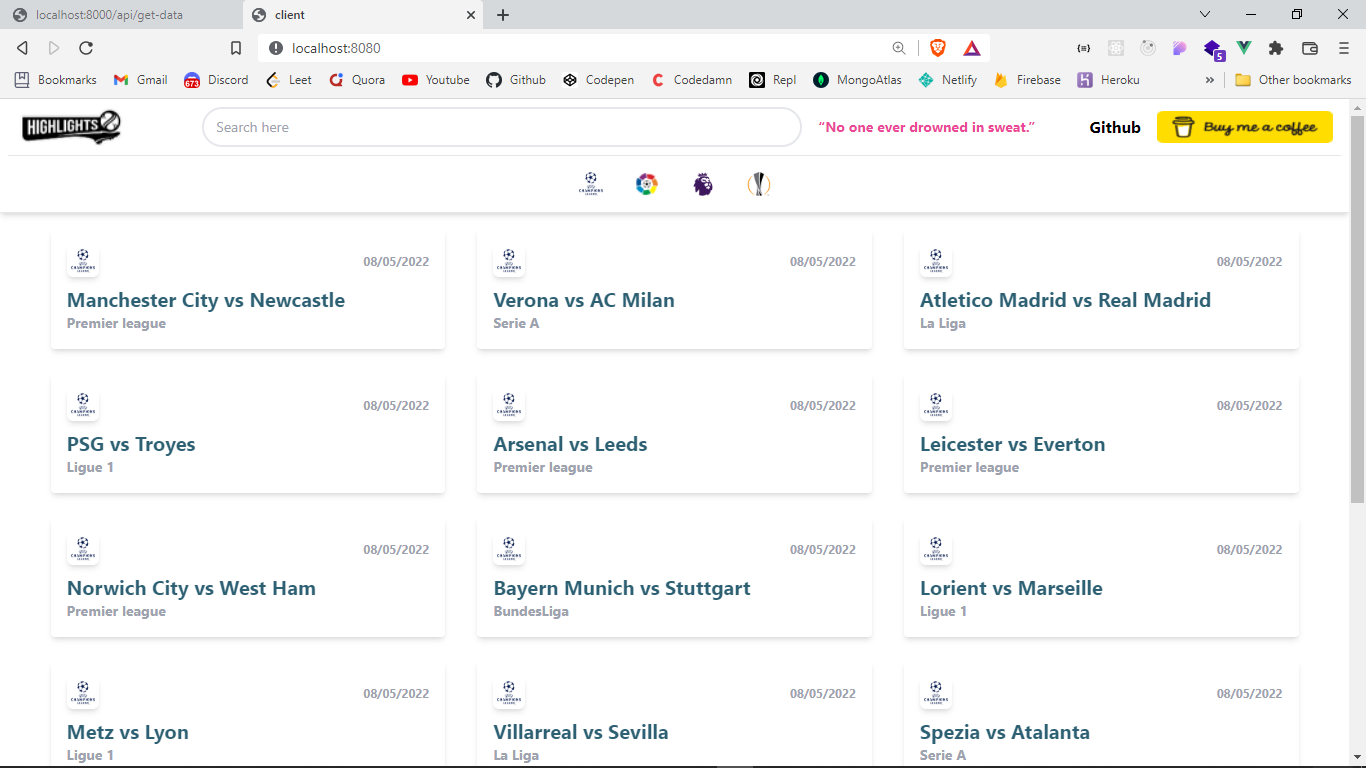This screenshot has height=768, width=1366.
Task: Open the Netlify bookmark
Action: tap(948, 80)
